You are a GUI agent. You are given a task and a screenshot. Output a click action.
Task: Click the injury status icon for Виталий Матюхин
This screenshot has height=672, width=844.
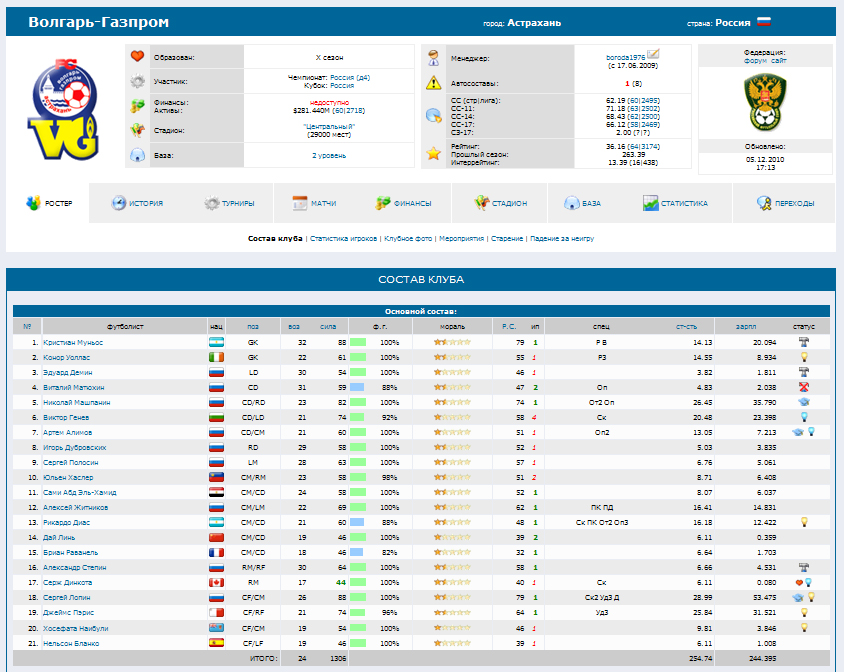[x=804, y=387]
